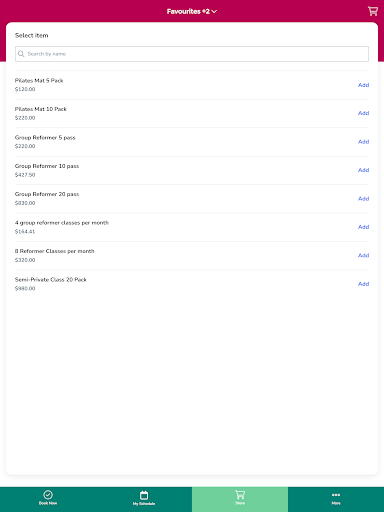Image resolution: width=384 pixels, height=512 pixels.
Task: Add Group Reformer 20 pass
Action: click(363, 199)
